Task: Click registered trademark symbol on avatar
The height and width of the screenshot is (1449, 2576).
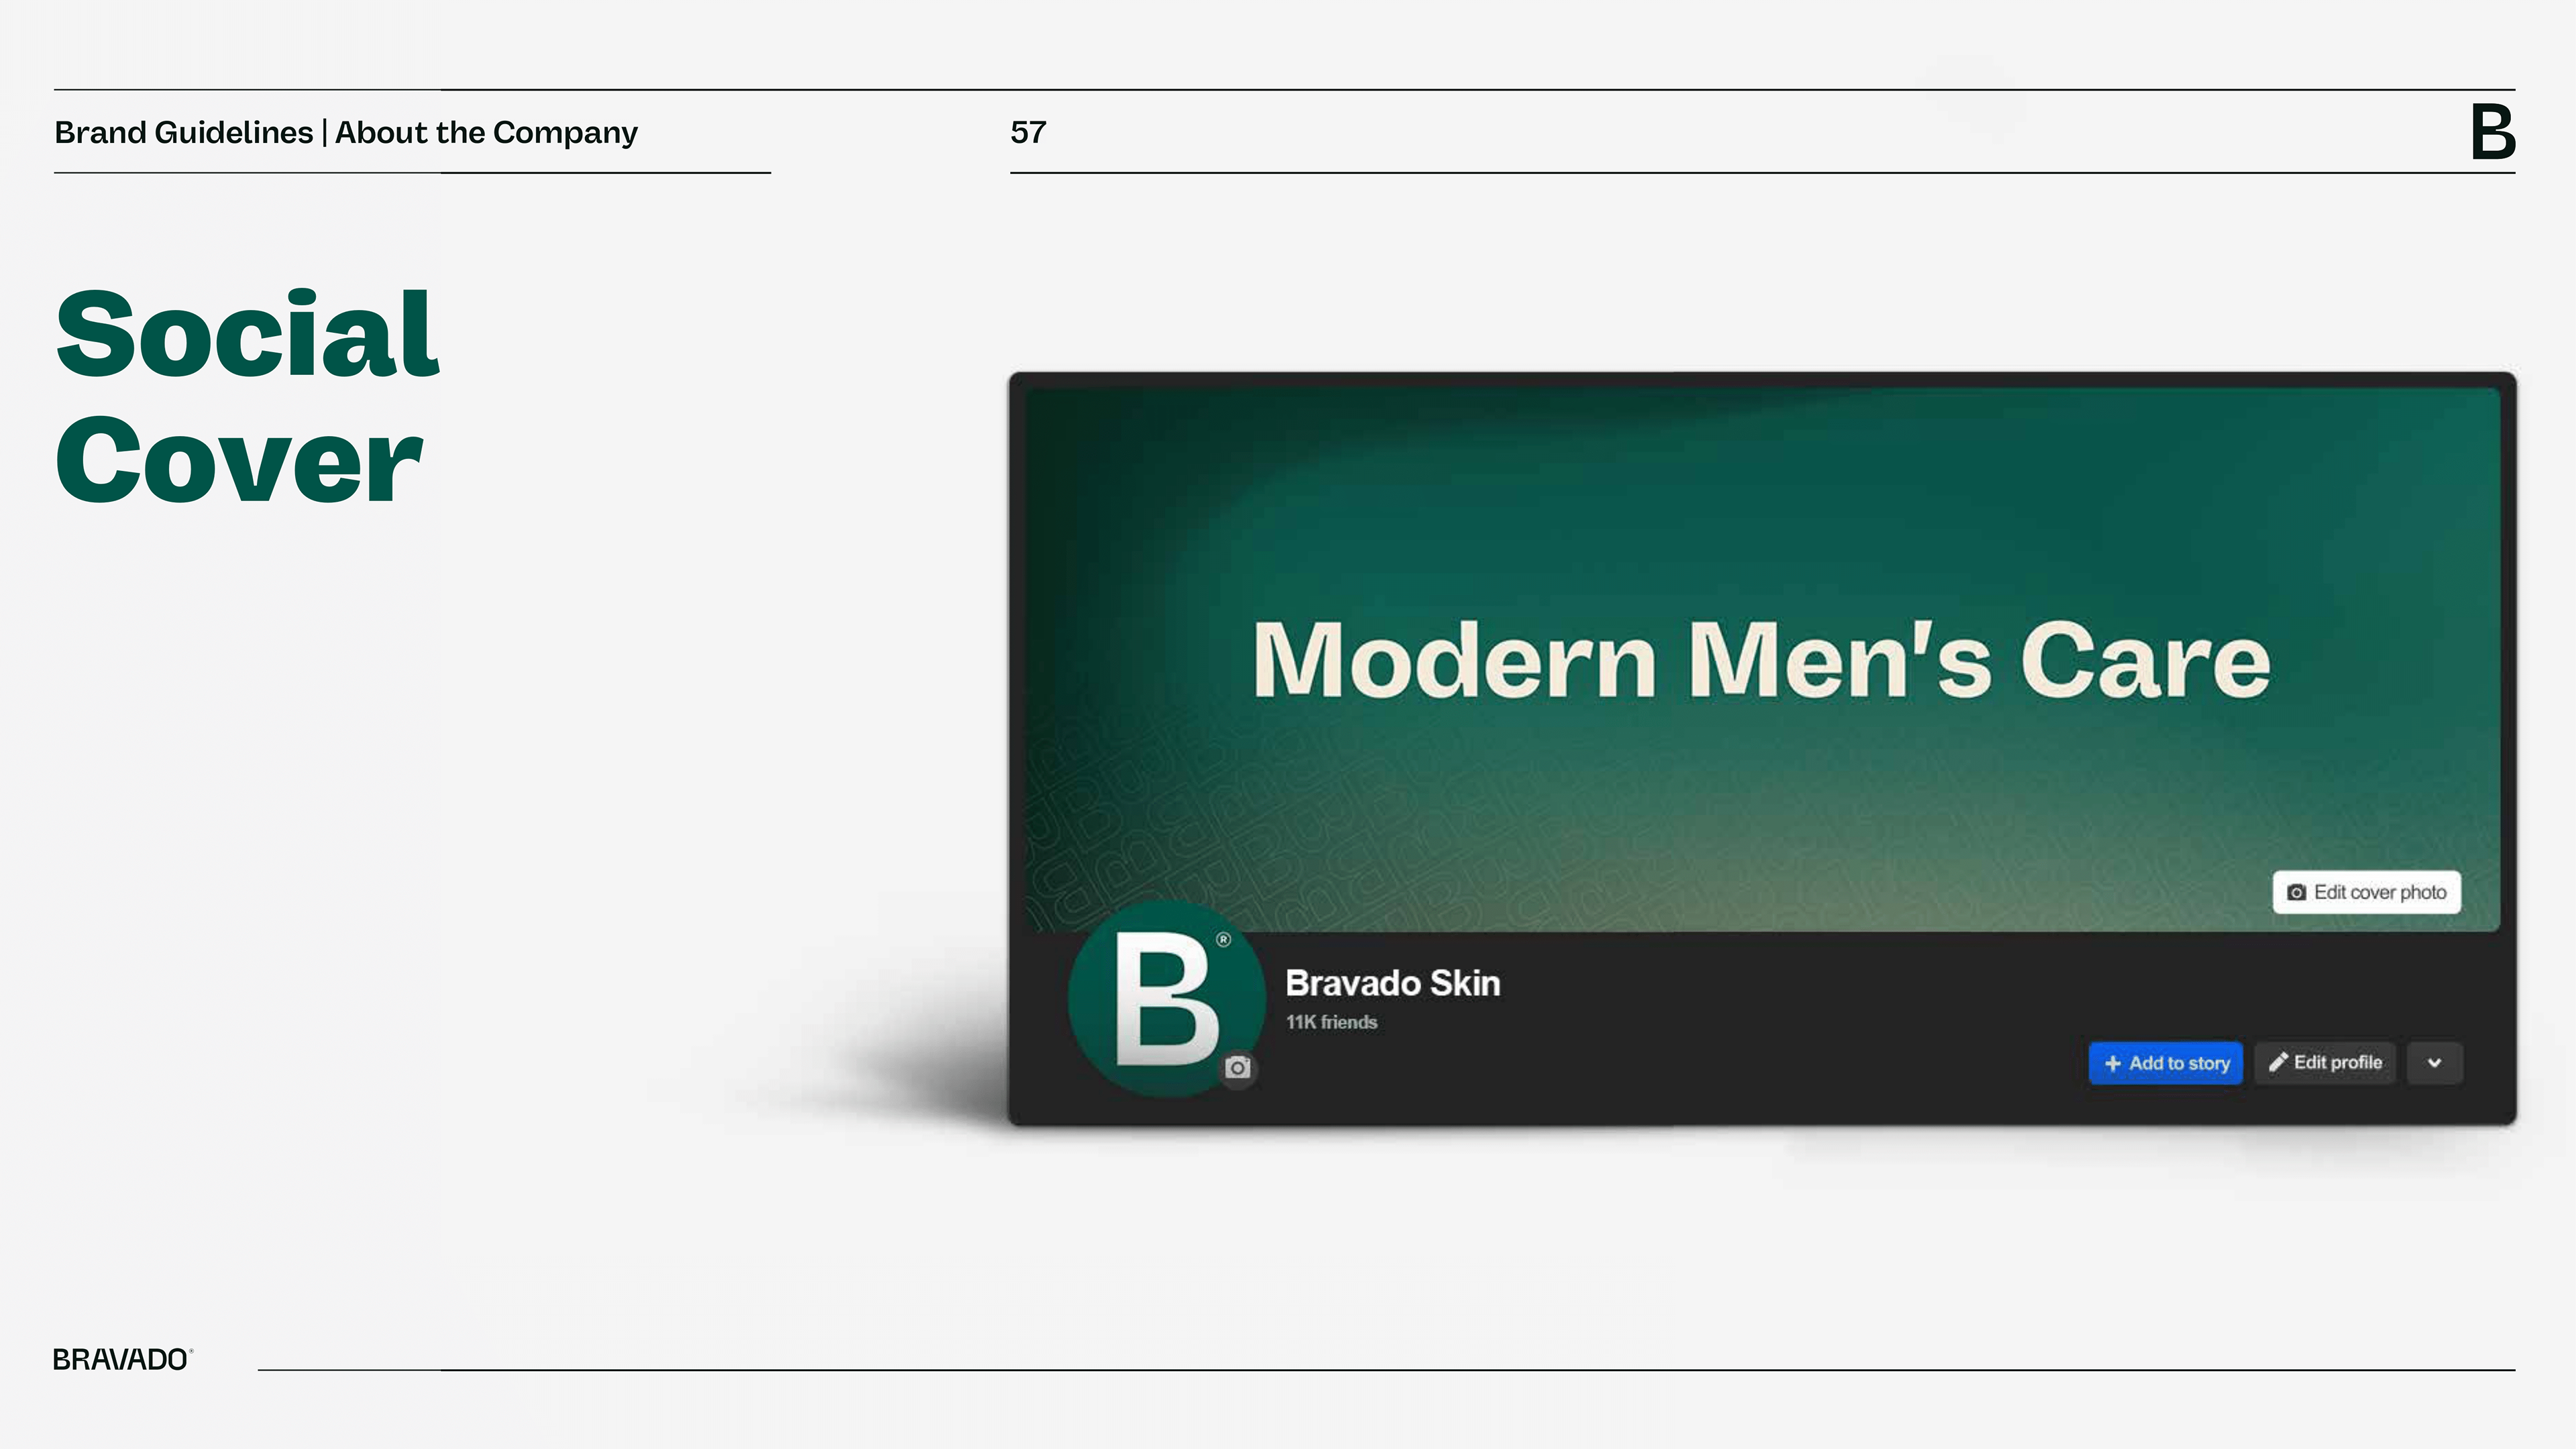Action: [x=1223, y=939]
